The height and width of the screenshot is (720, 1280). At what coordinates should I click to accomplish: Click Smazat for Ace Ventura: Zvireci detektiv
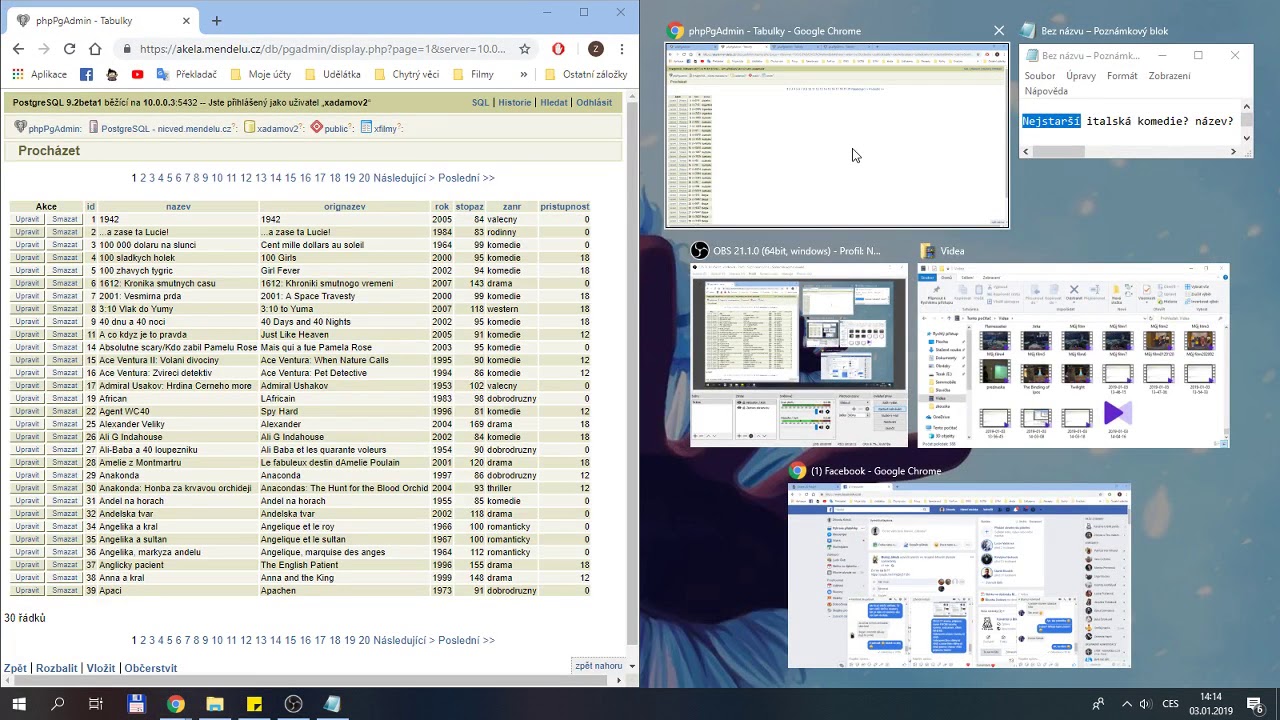[x=65, y=373]
